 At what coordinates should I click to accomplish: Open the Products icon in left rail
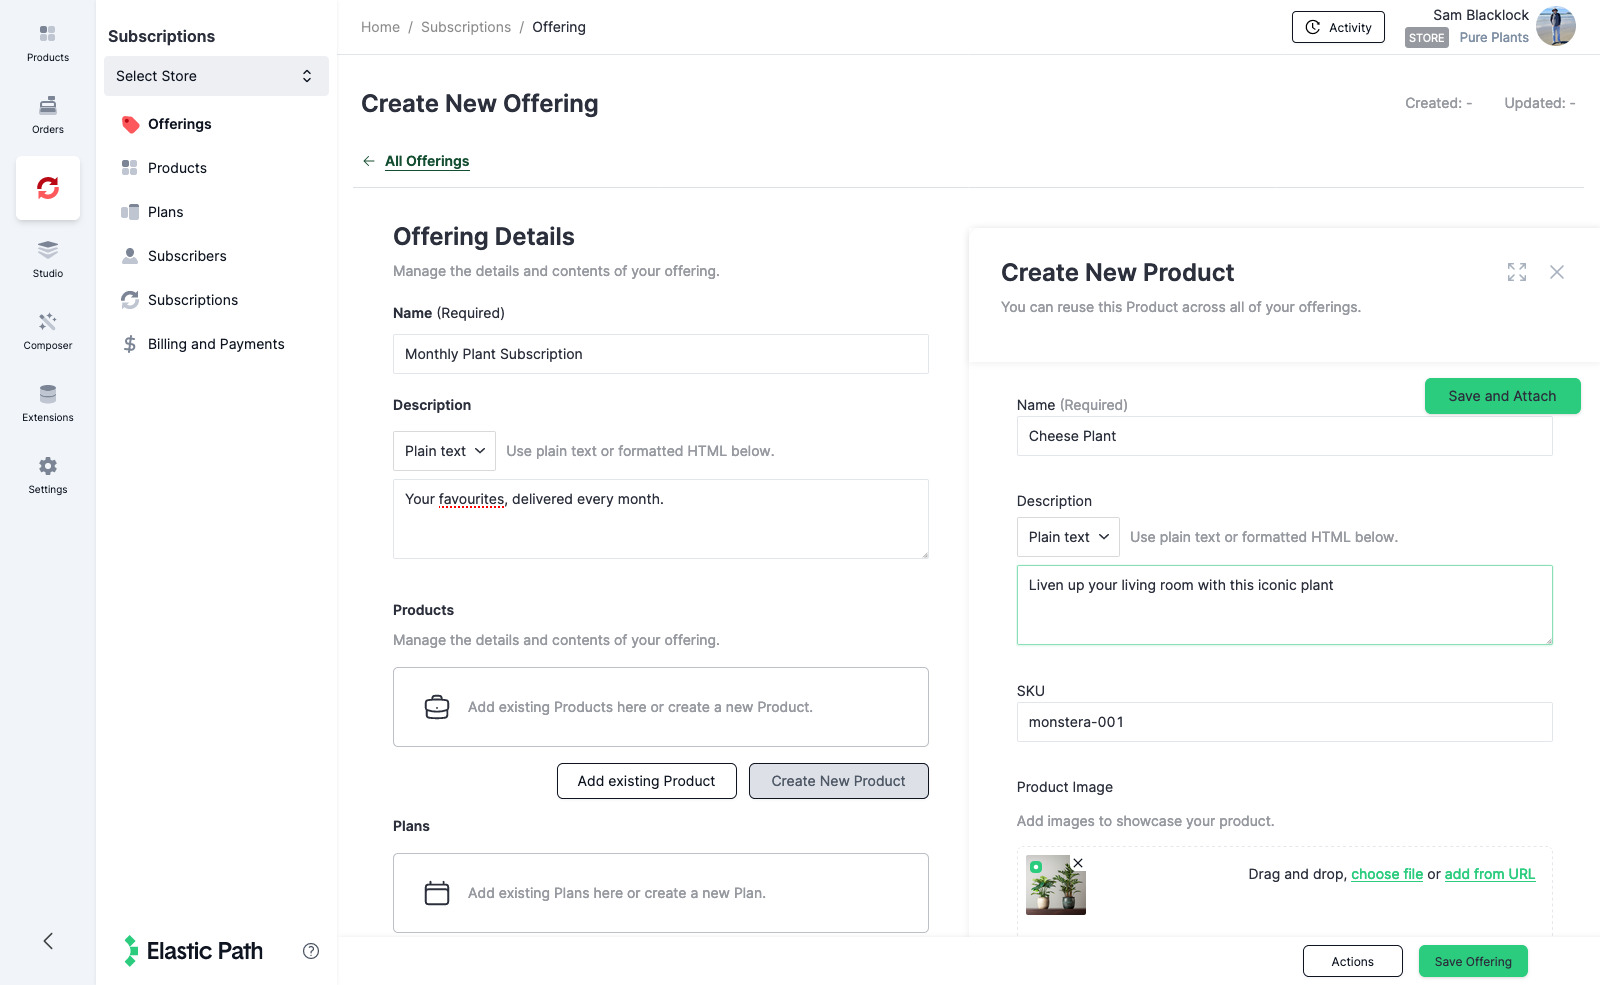47,42
